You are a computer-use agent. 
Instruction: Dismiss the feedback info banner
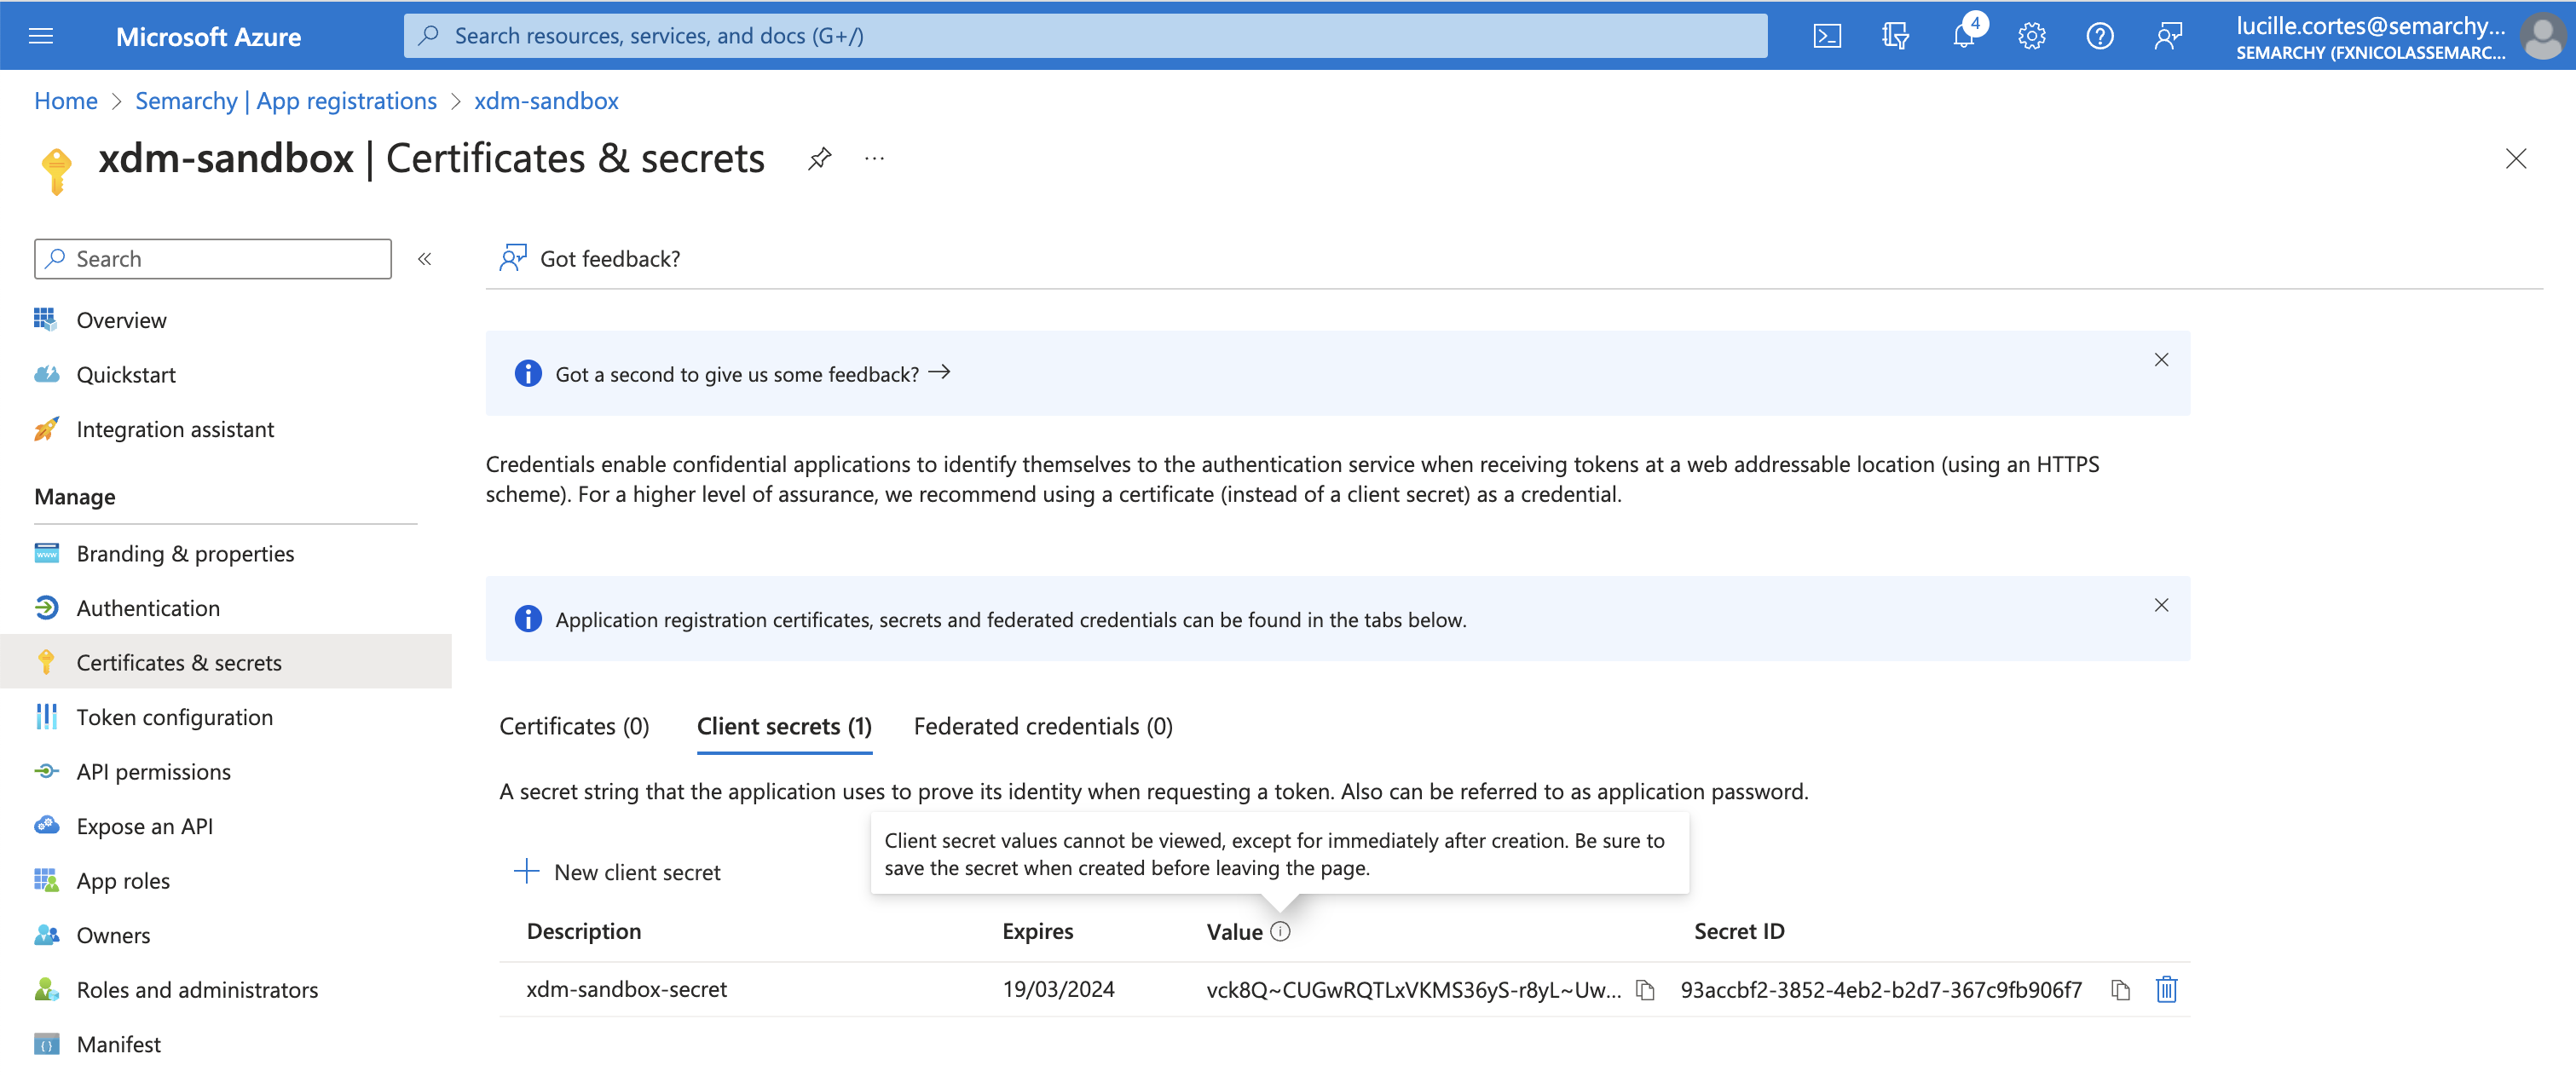(2160, 360)
